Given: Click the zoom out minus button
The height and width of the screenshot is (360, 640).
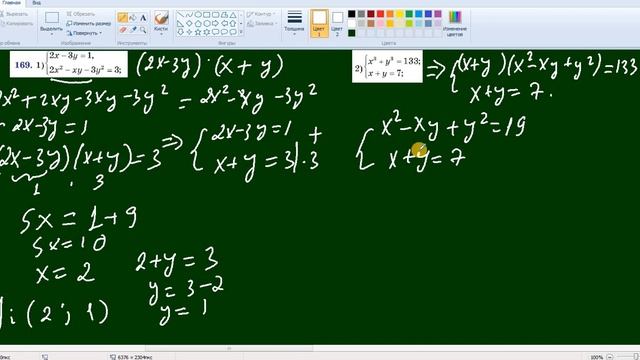Looking at the screenshot, I should click(x=609, y=357).
